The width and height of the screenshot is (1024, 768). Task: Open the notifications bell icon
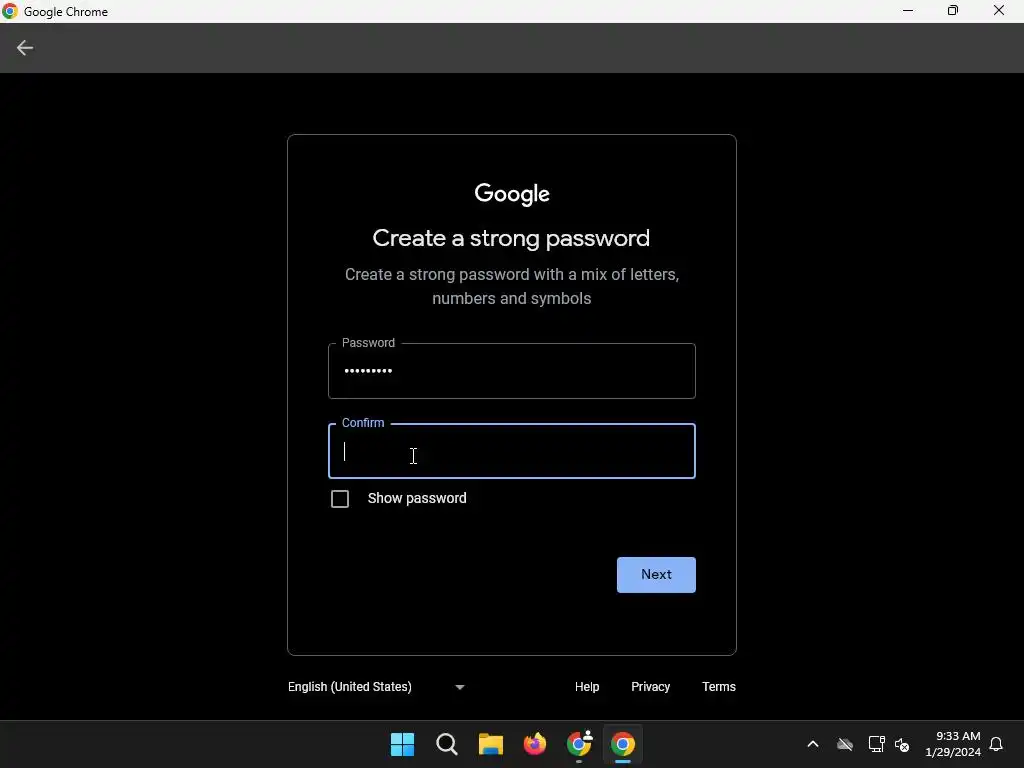pyautogui.click(x=996, y=744)
